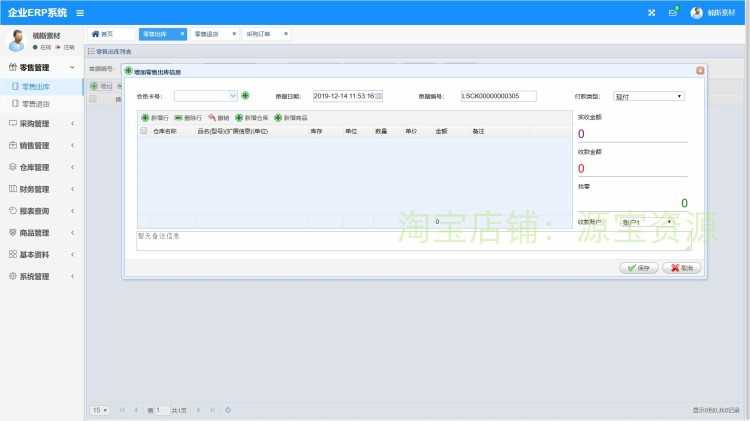The image size is (750, 421).
Task: Click the undo button with red pencil icon
Action: coord(219,118)
